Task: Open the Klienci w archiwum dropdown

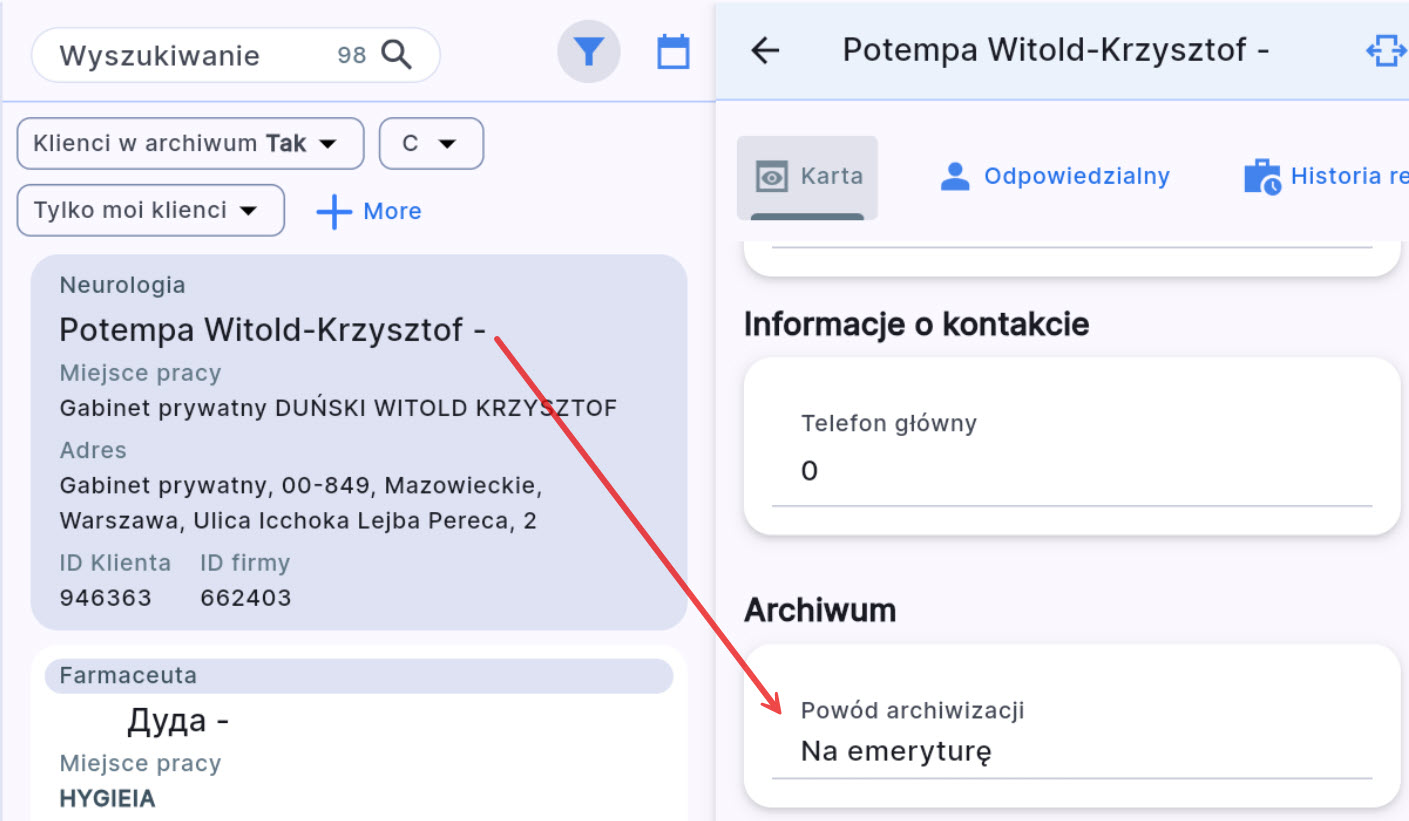Action: pos(190,144)
